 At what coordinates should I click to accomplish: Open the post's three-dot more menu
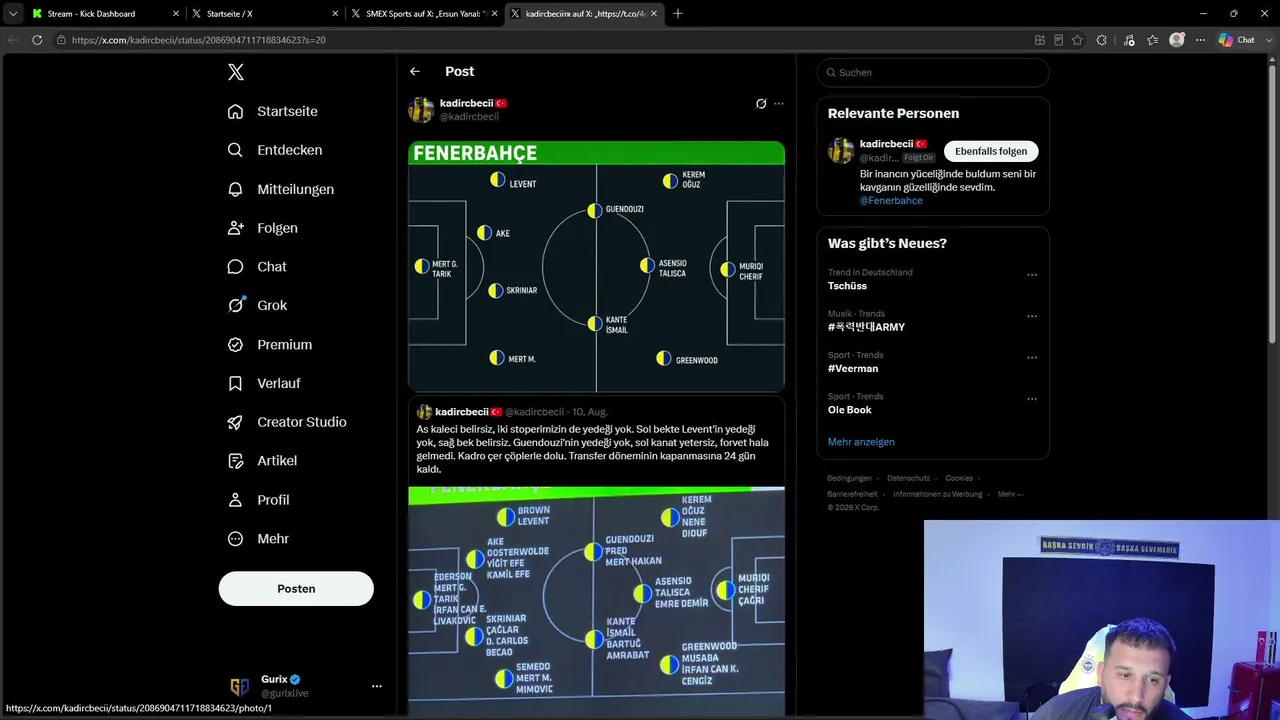[779, 104]
